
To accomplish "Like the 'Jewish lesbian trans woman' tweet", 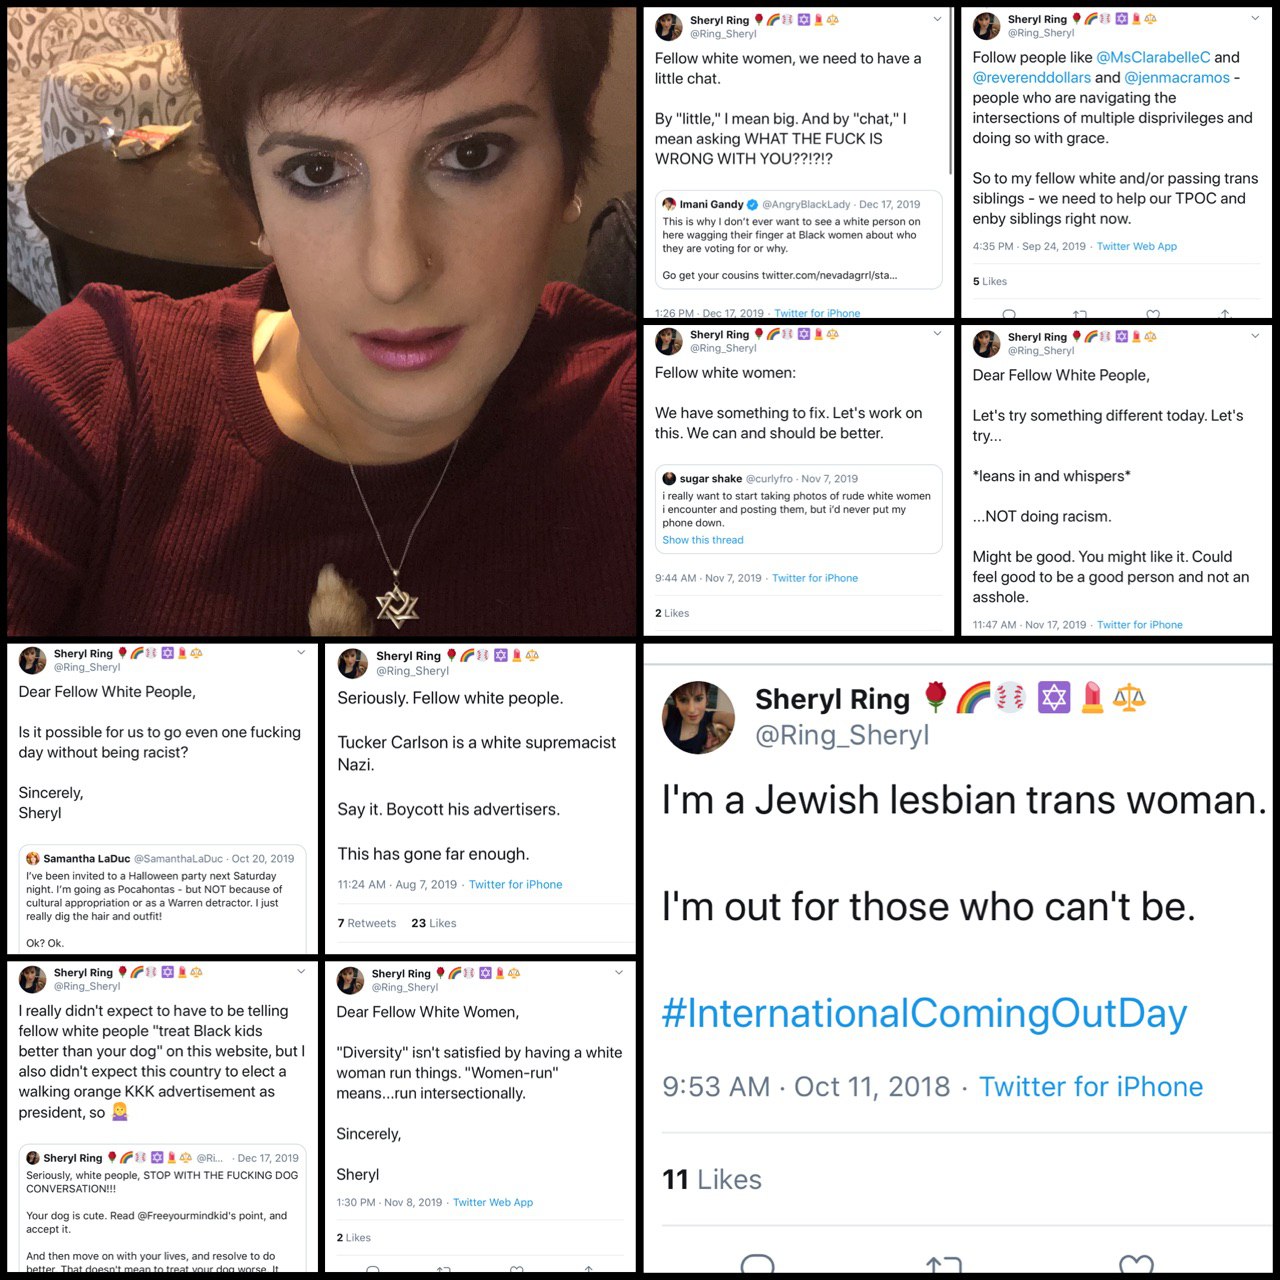I will pyautogui.click(x=1136, y=1264).
